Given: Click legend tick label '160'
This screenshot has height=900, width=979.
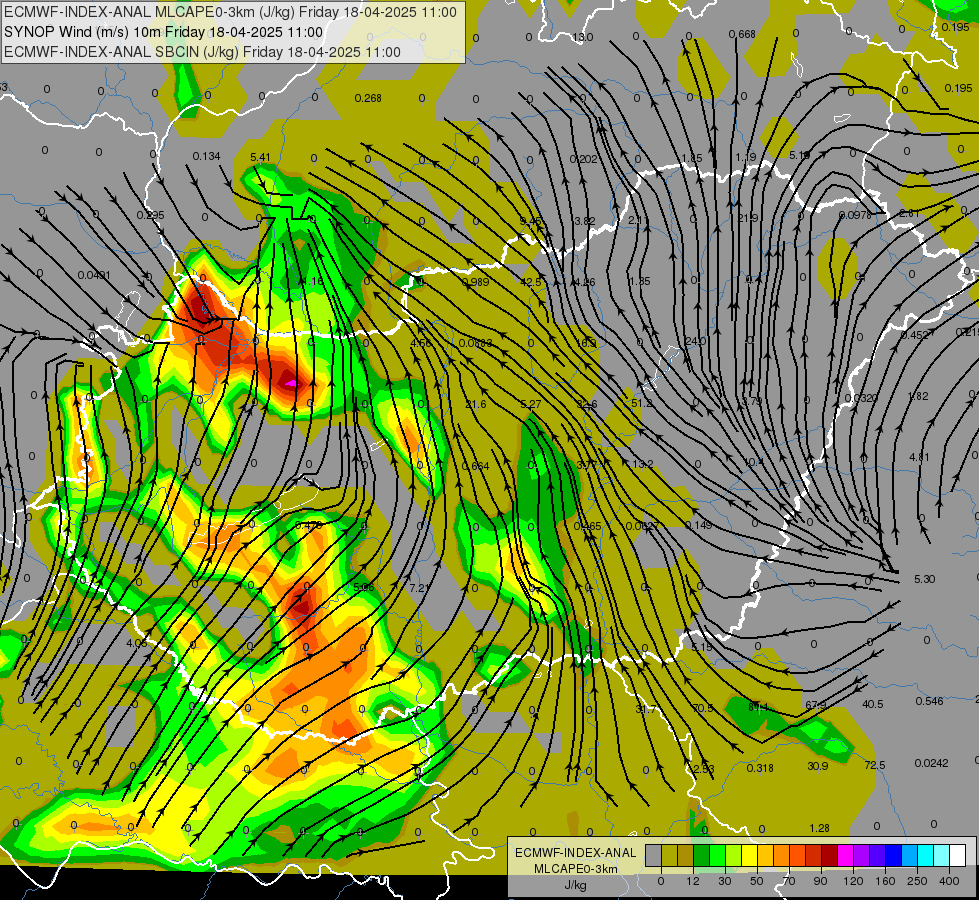Looking at the screenshot, I should tap(885, 881).
